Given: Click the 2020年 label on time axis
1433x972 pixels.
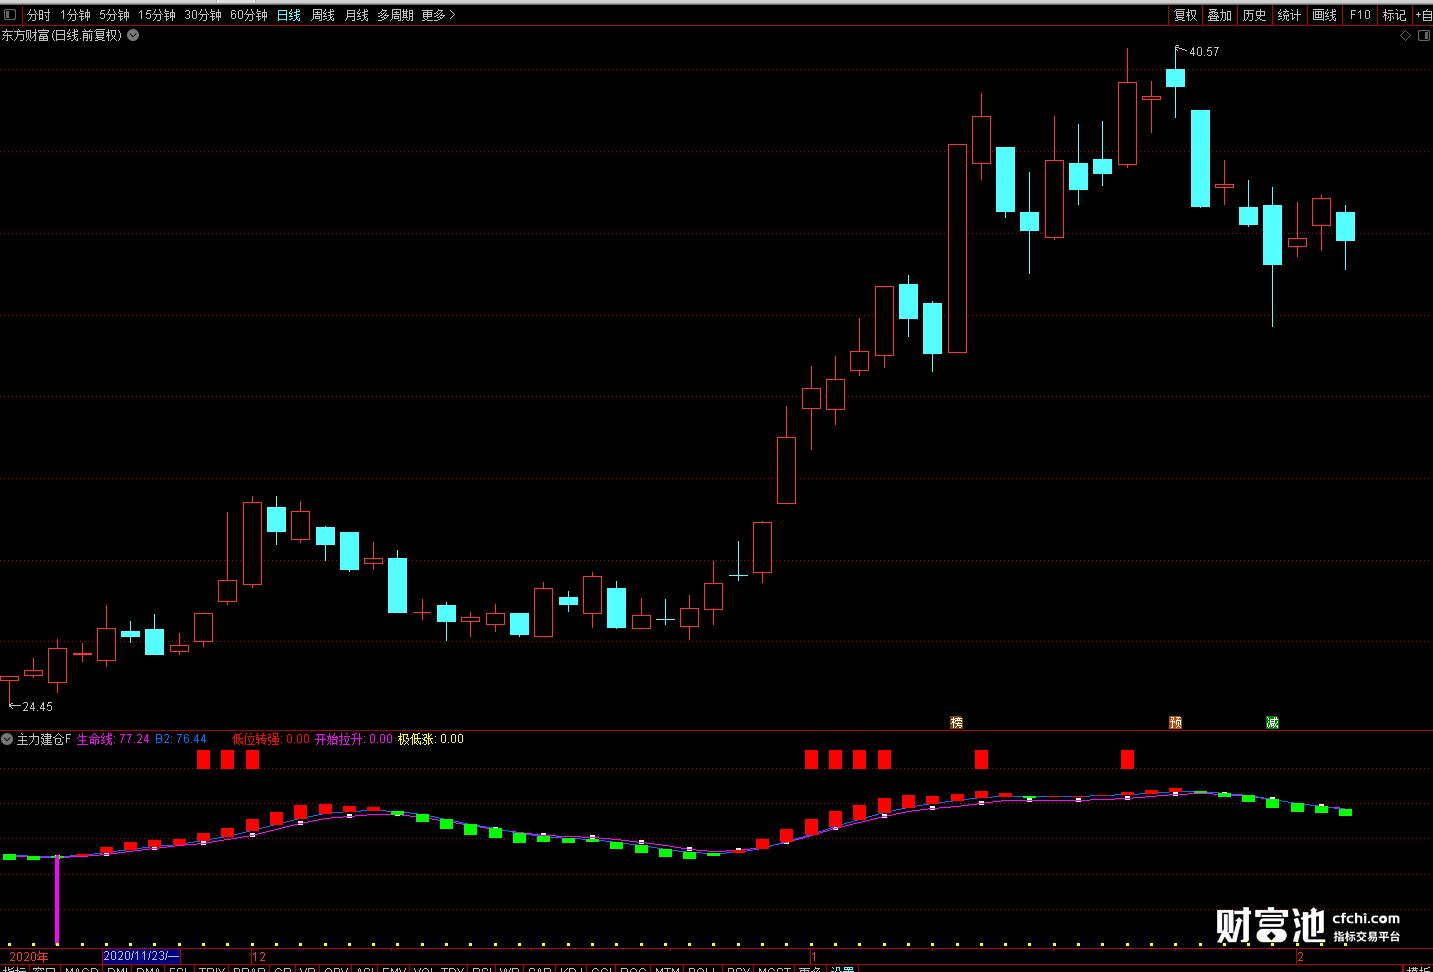Looking at the screenshot, I should coord(29,957).
